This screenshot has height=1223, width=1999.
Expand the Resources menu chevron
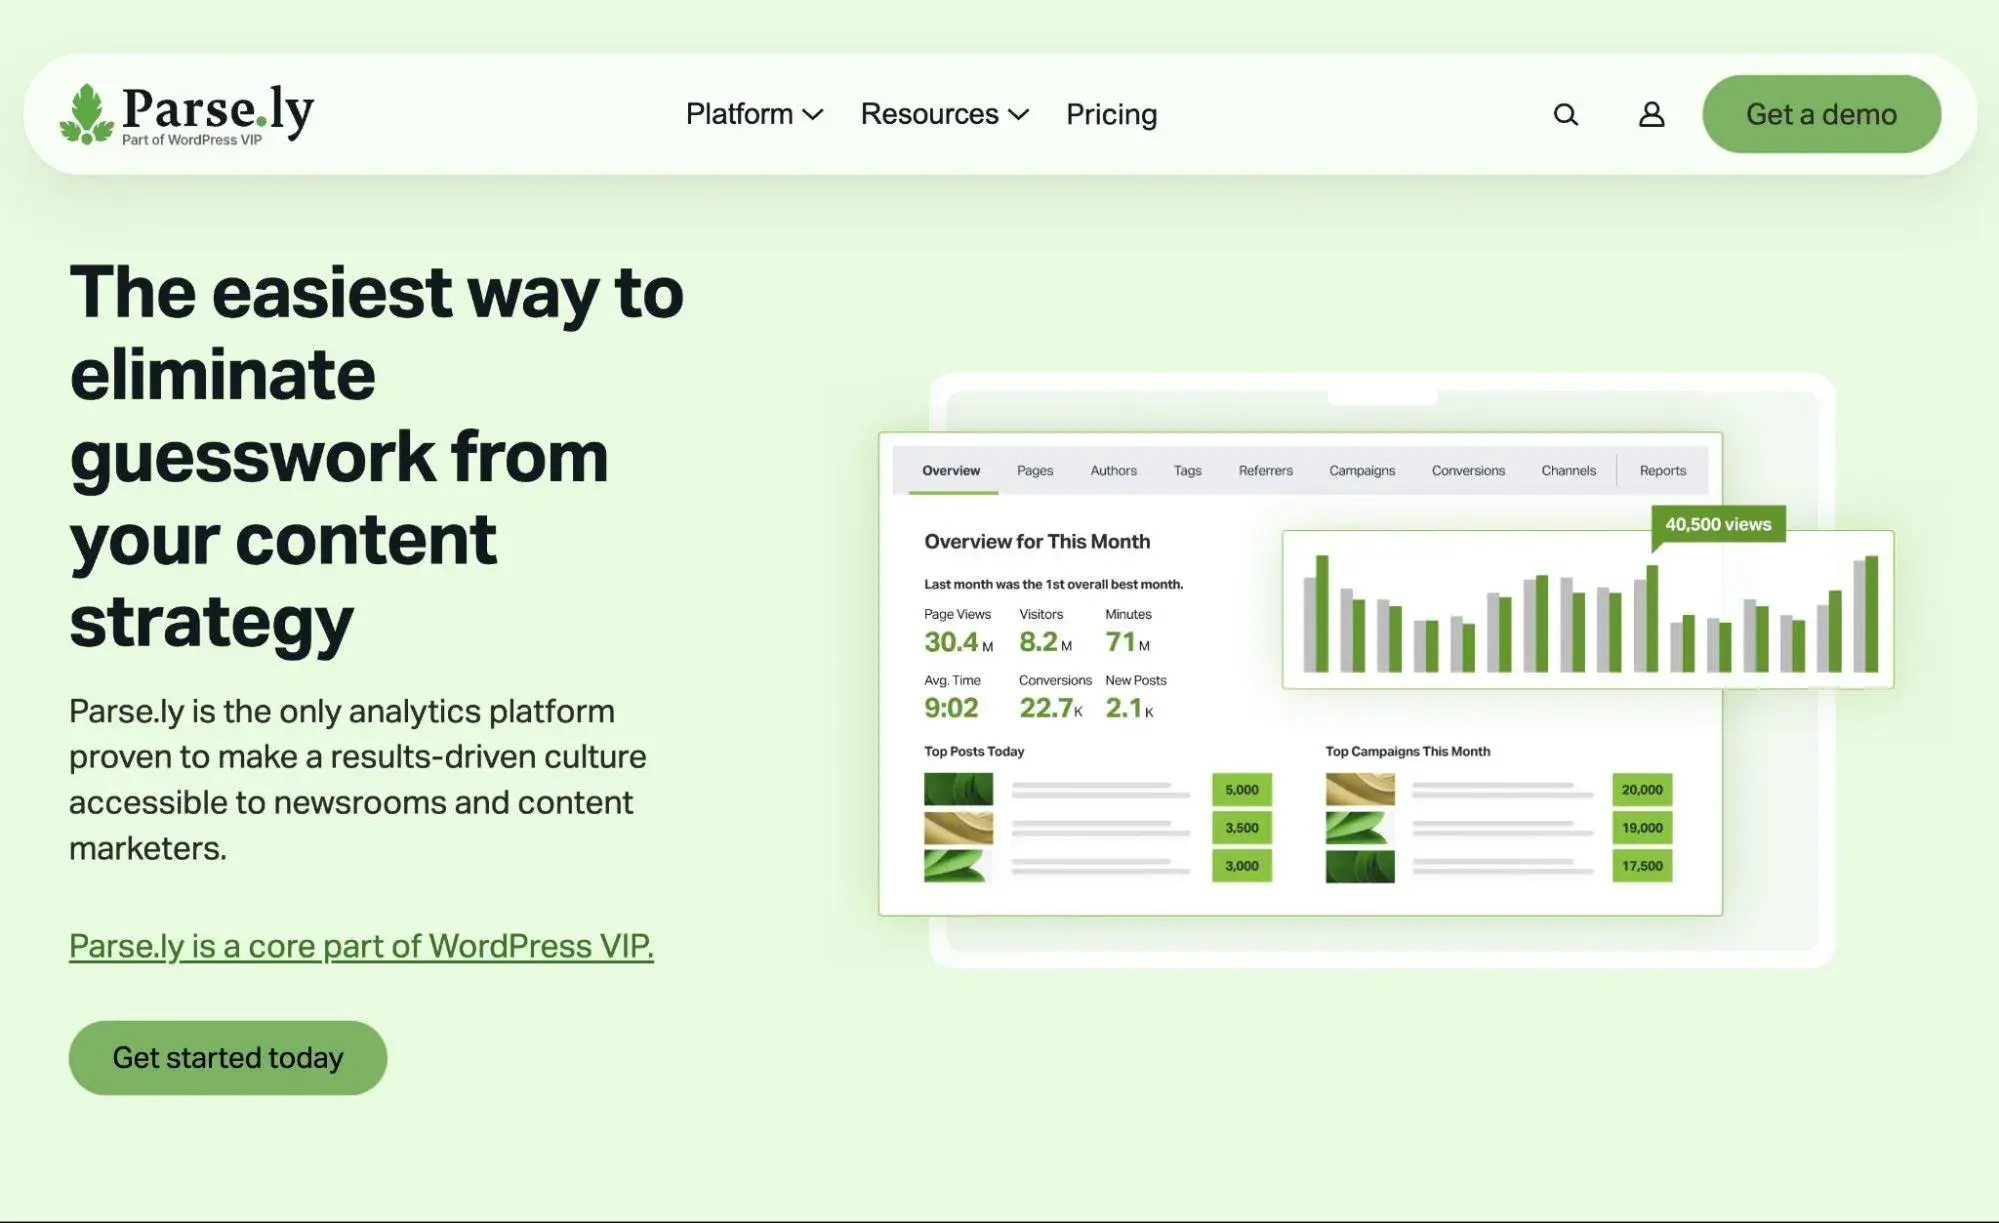pos(1018,115)
